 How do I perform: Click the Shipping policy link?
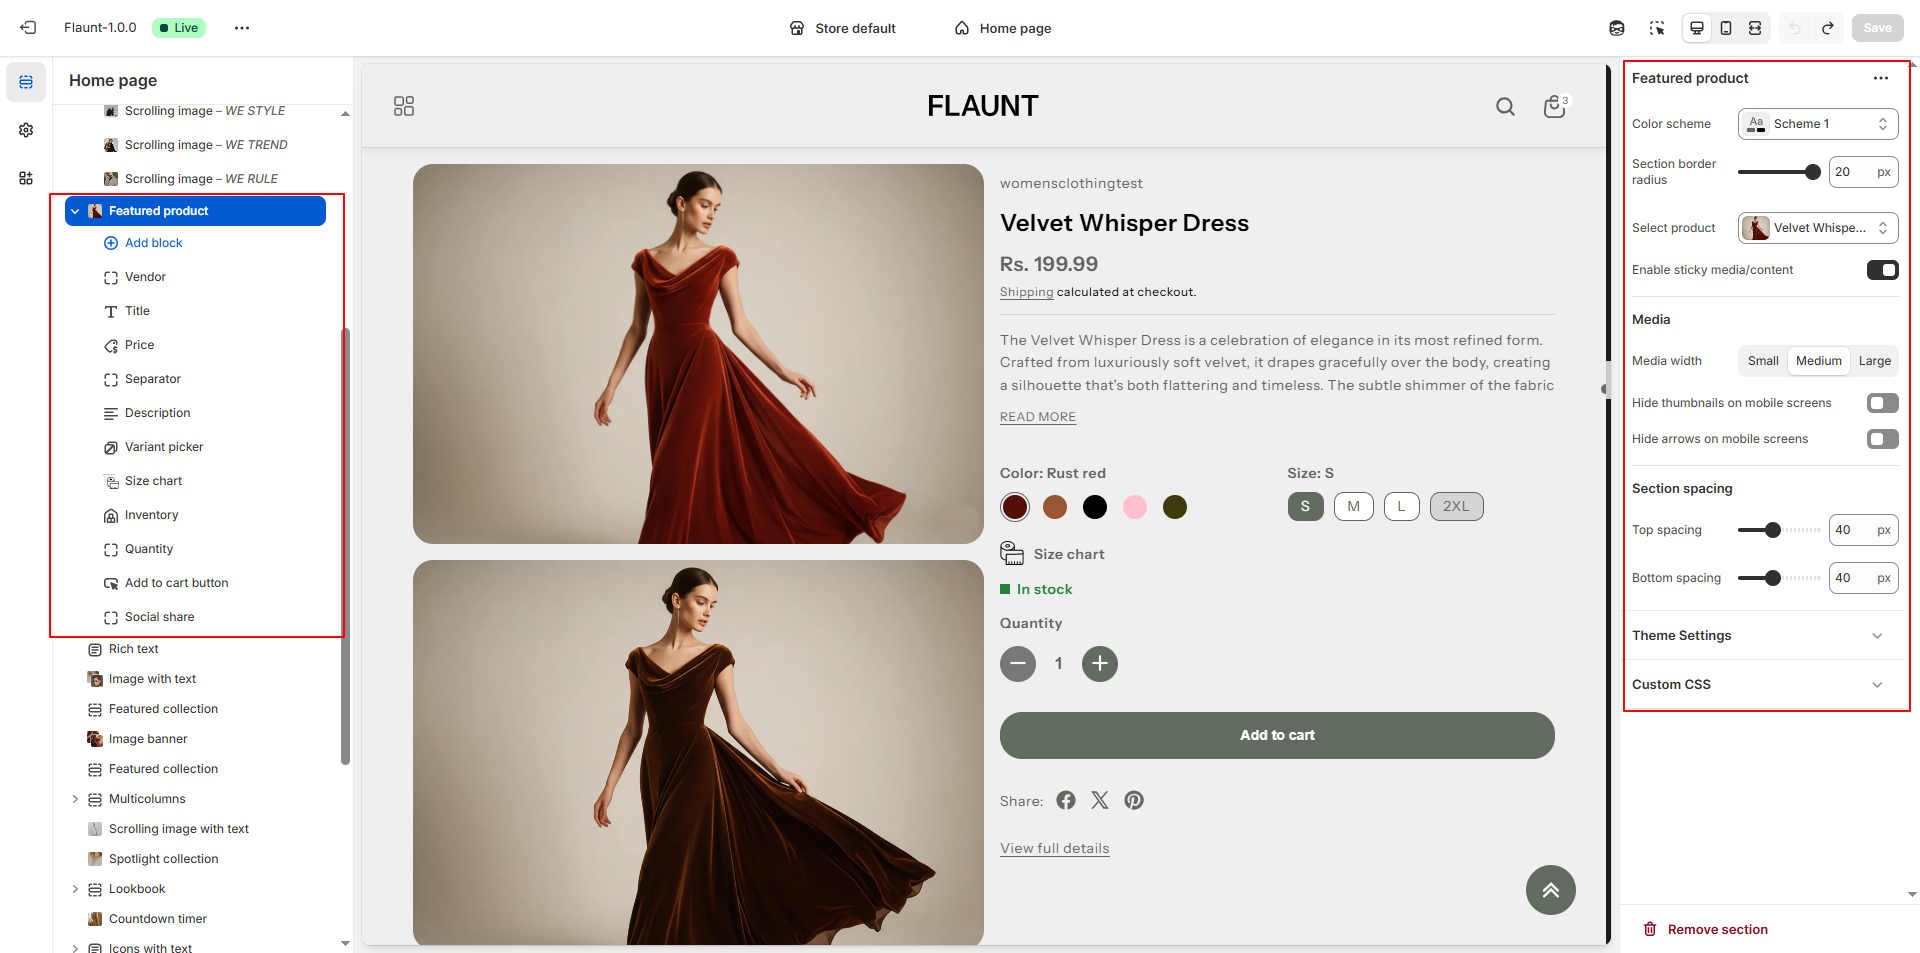(1027, 292)
